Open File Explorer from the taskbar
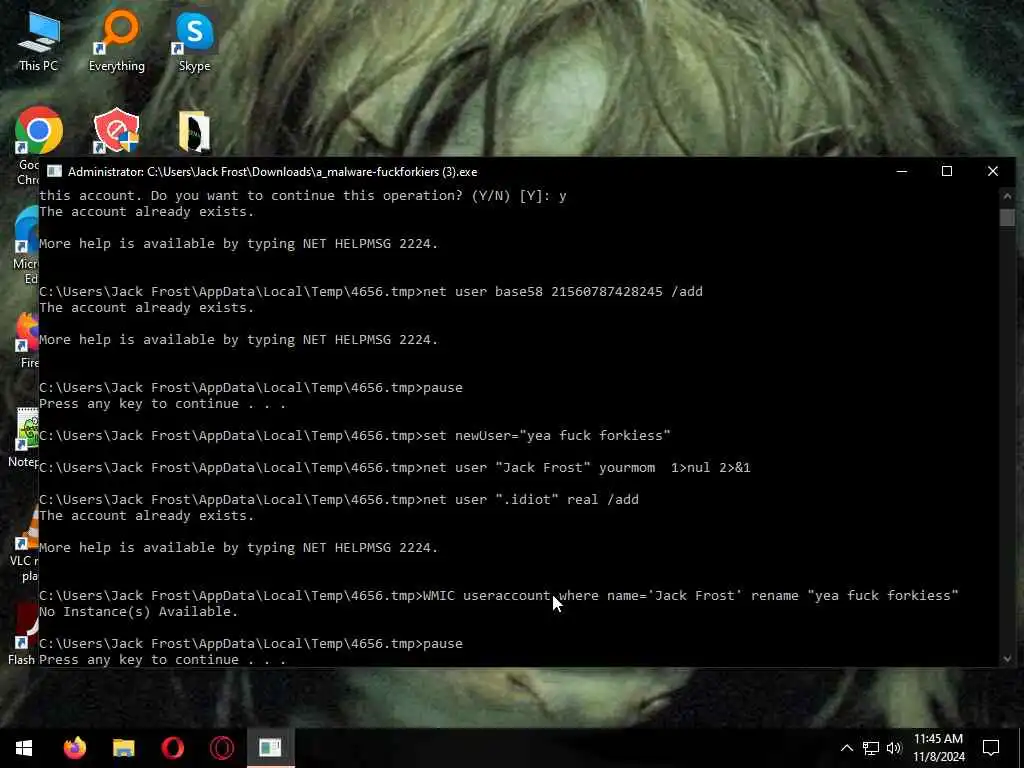Viewport: 1024px width, 768px height. 123,748
